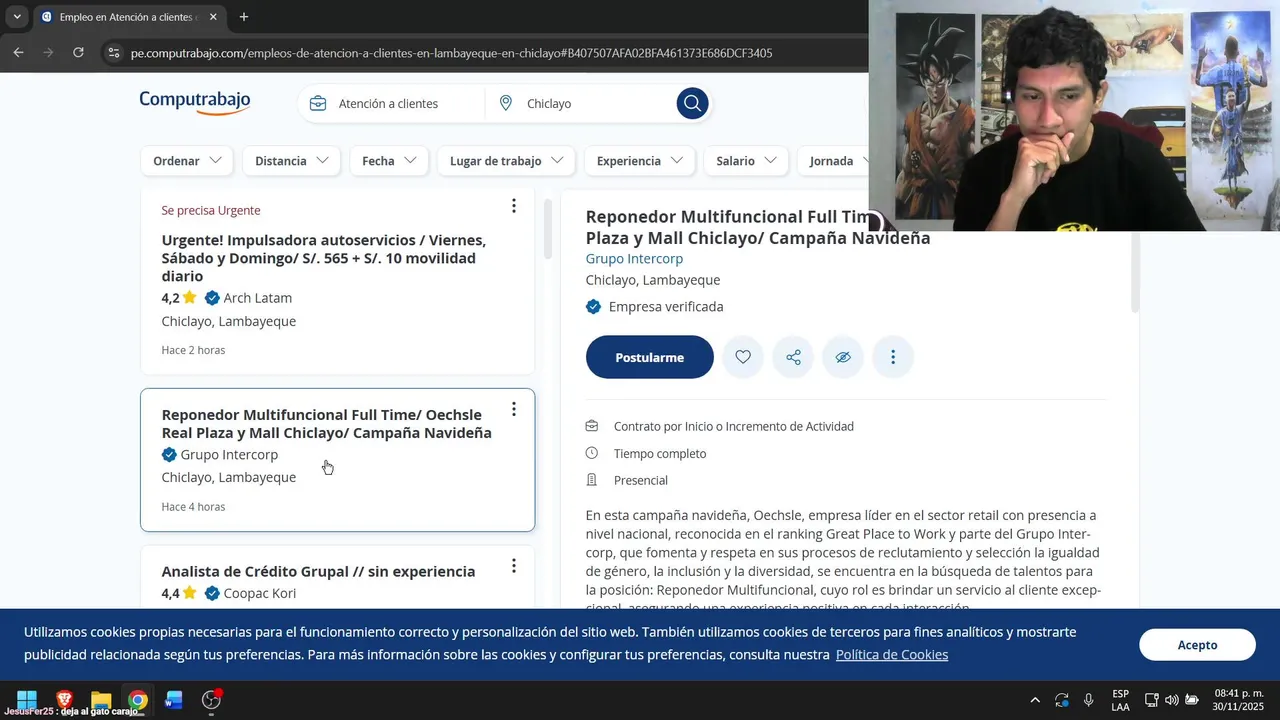Close the Empleo en Atención a clientes tab
This screenshot has height=720, width=1280.
[x=213, y=17]
